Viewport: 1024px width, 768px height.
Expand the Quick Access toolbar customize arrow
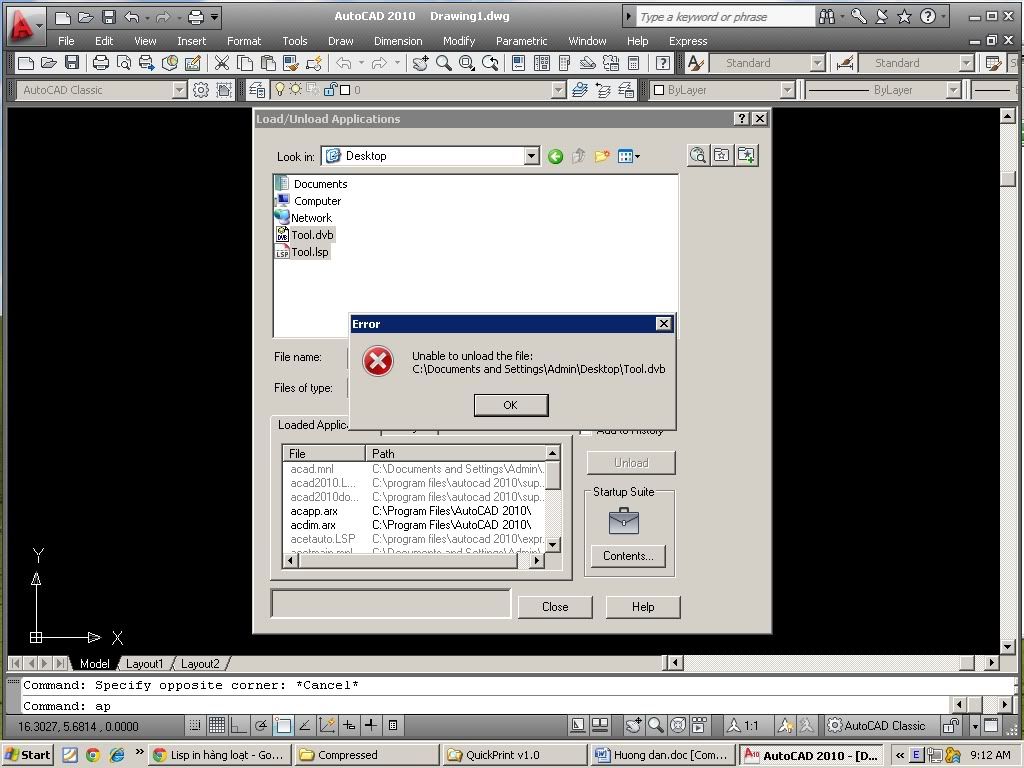pyautogui.click(x=214, y=17)
